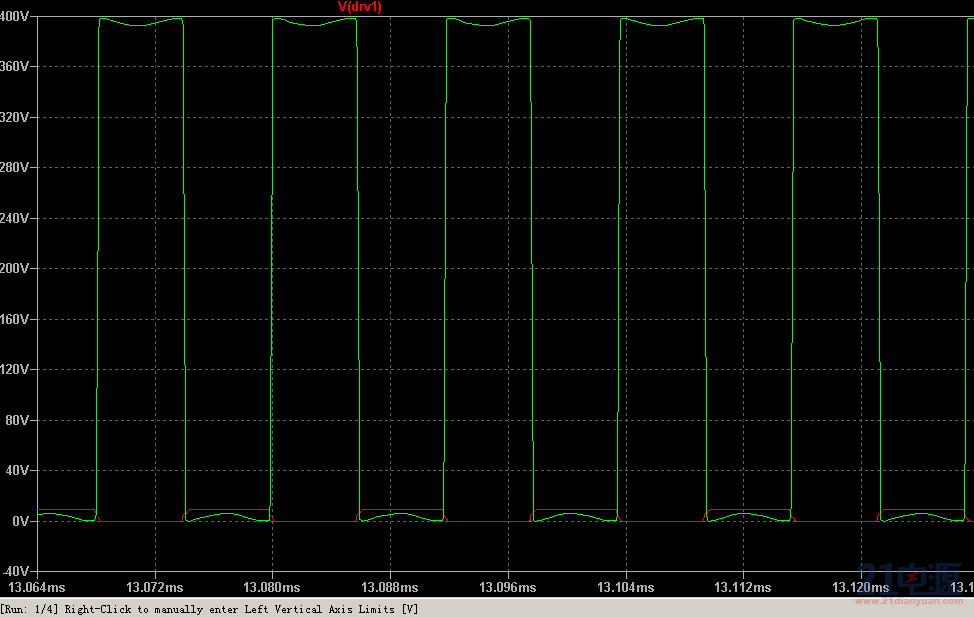Click the 13.072ms time axis label
The image size is (974, 617).
pos(155,587)
